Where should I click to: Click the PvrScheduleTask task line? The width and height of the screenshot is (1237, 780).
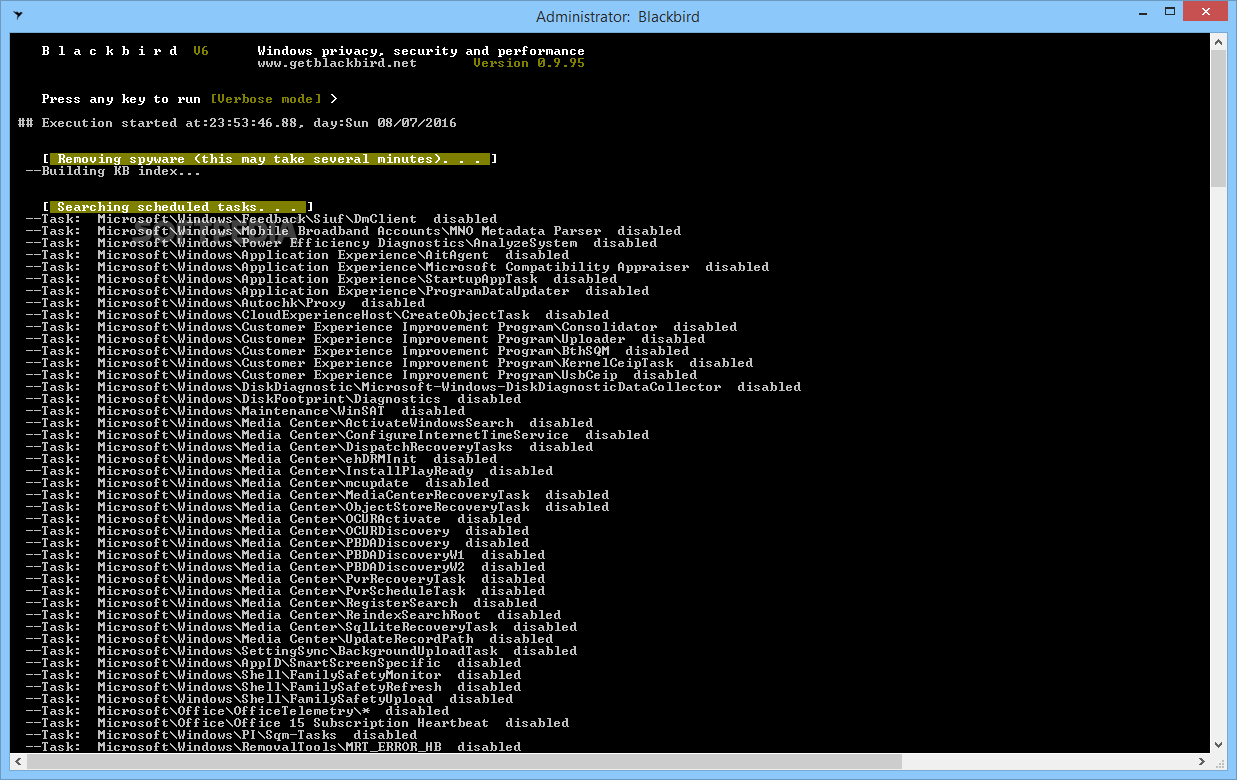click(x=285, y=591)
